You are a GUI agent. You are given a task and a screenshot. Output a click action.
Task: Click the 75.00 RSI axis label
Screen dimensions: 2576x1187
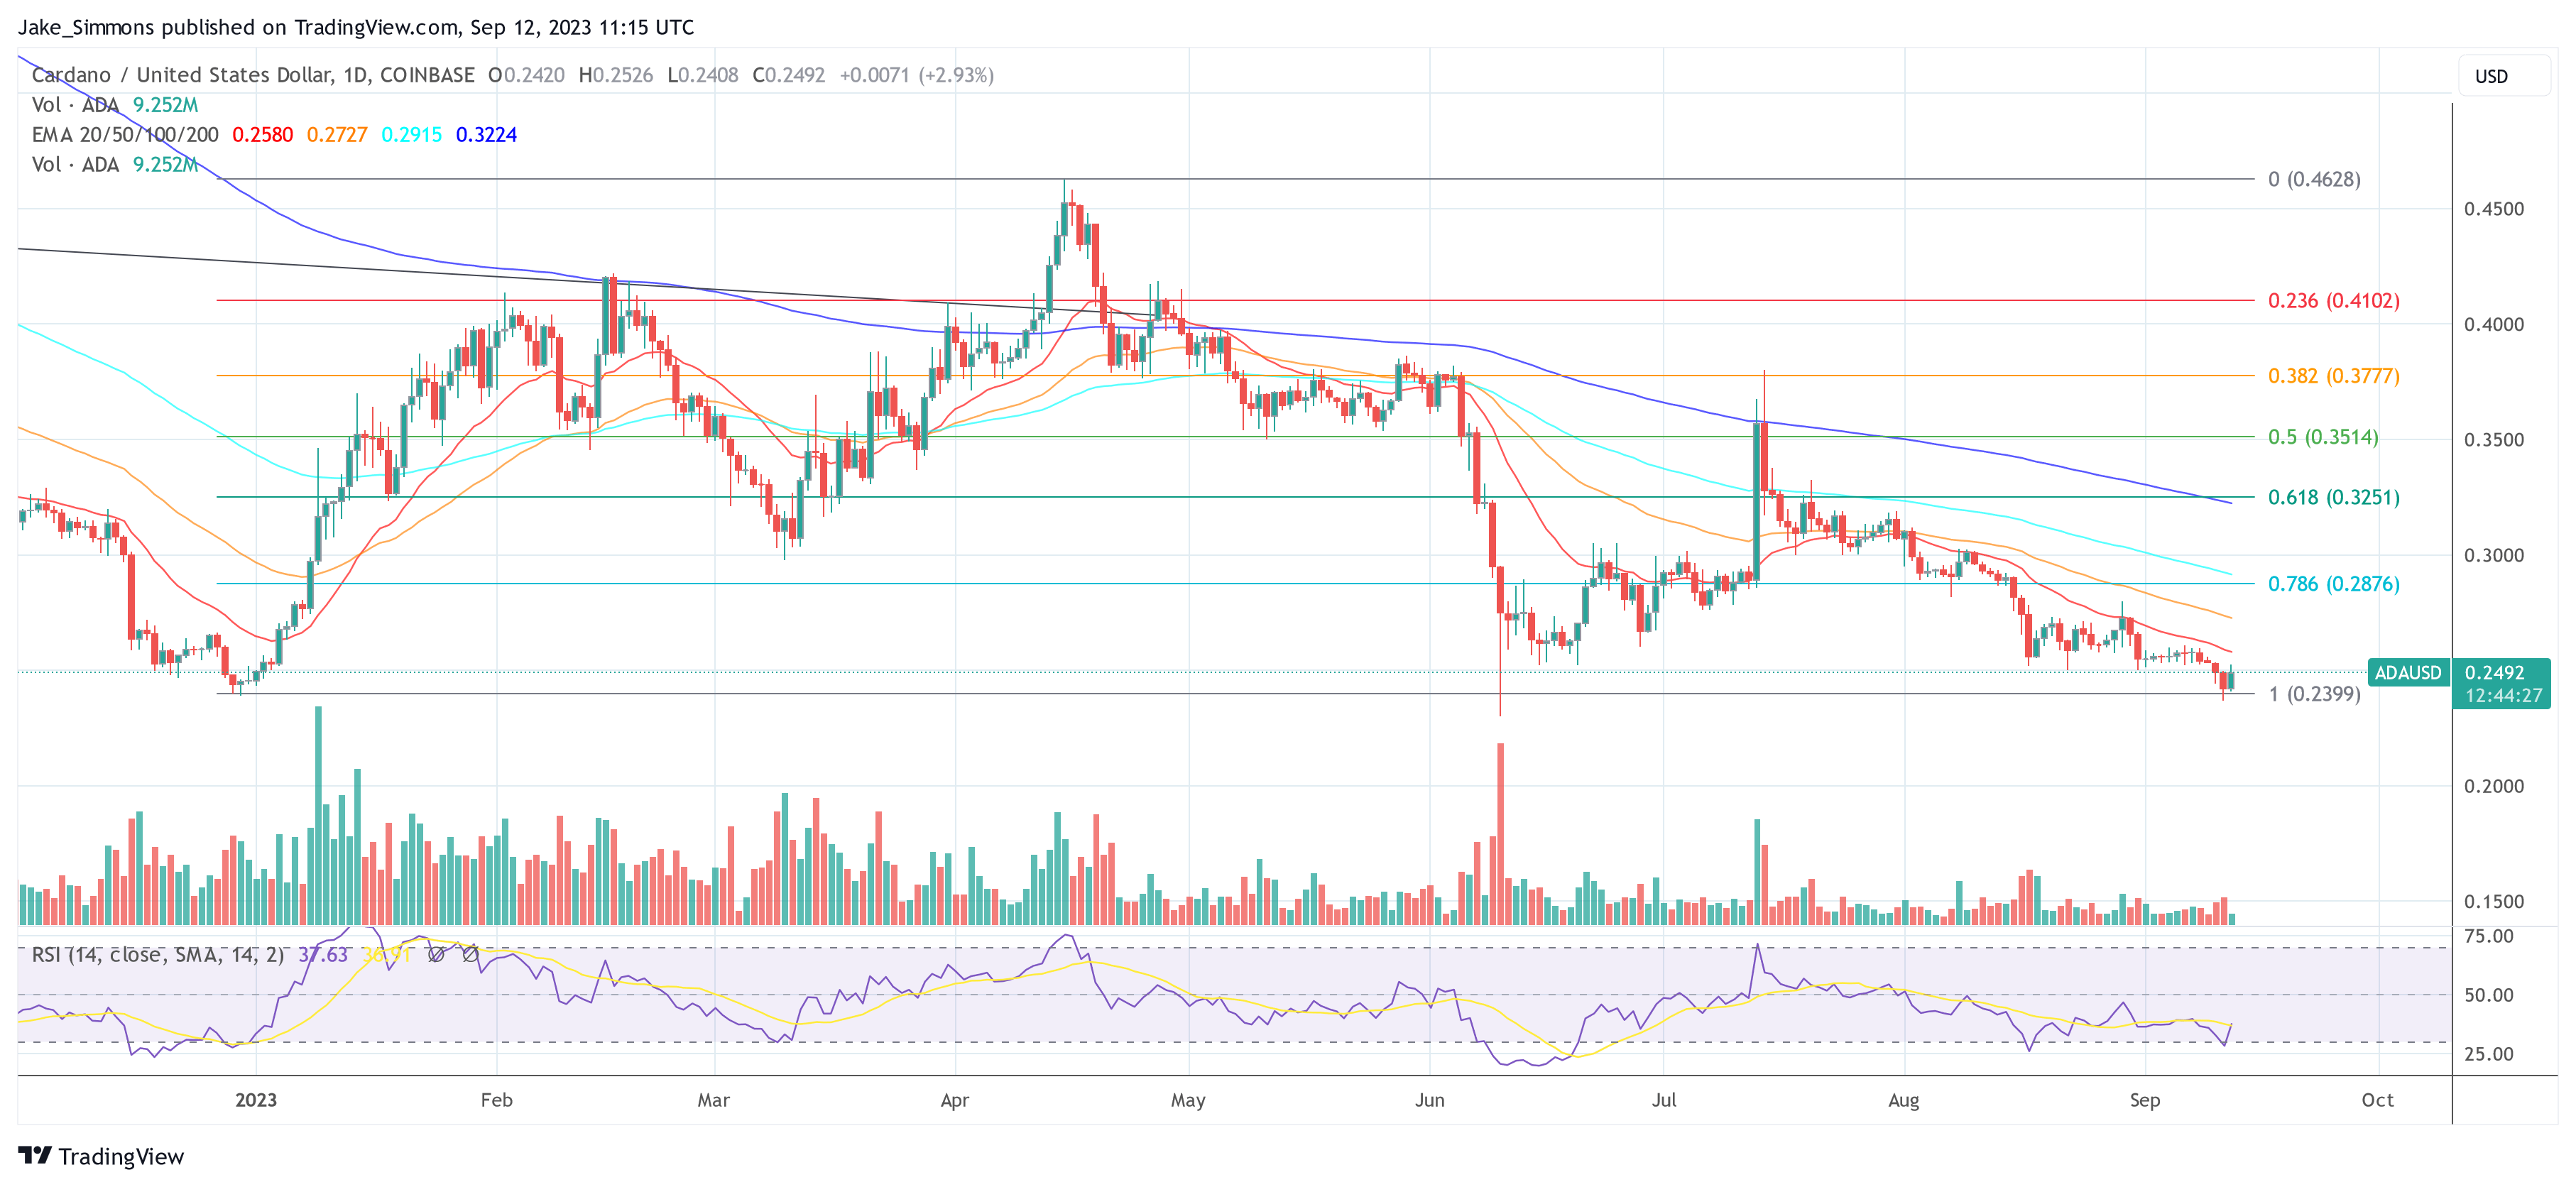pos(2489,936)
